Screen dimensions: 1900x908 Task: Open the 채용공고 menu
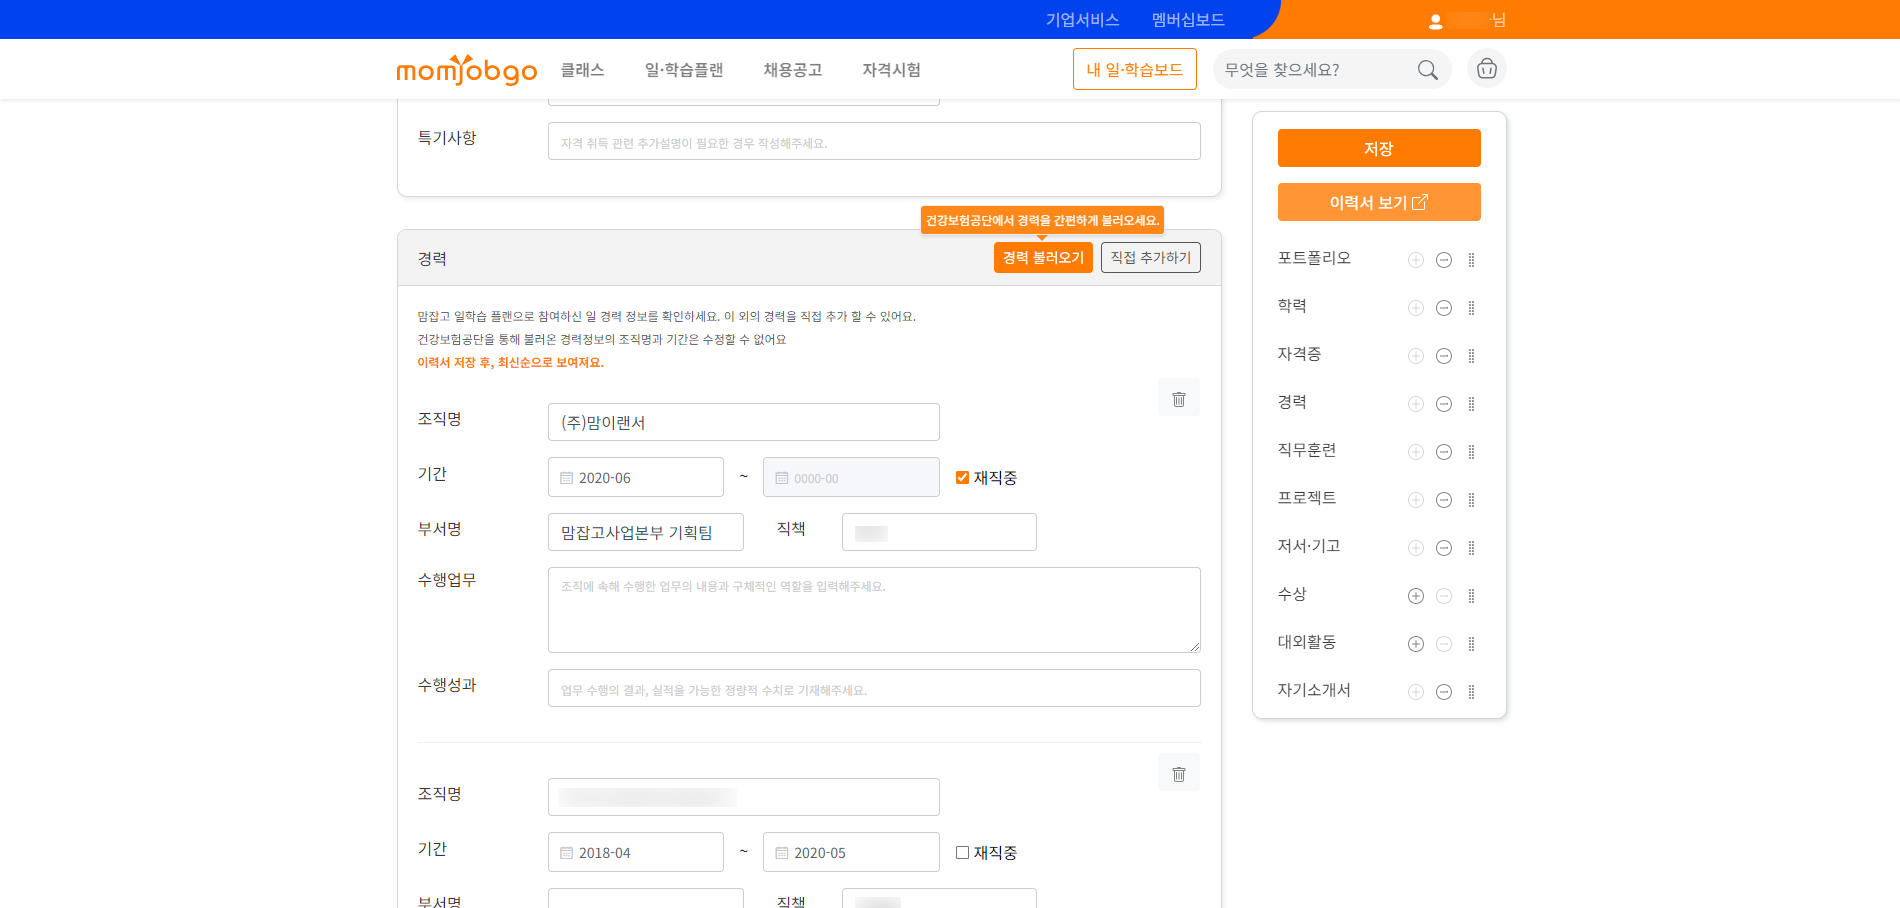(x=792, y=70)
